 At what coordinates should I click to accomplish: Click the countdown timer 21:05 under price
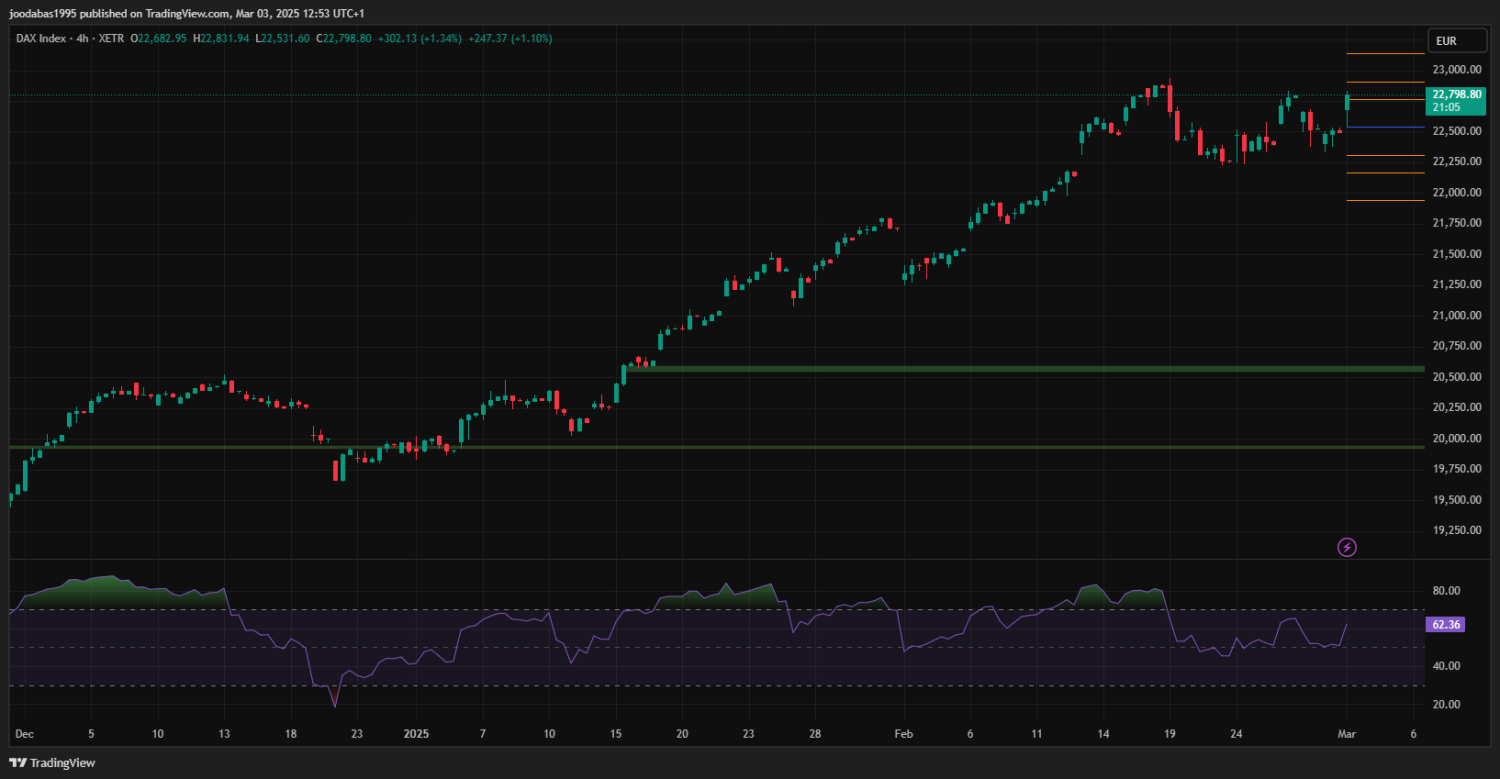pyautogui.click(x=1446, y=107)
